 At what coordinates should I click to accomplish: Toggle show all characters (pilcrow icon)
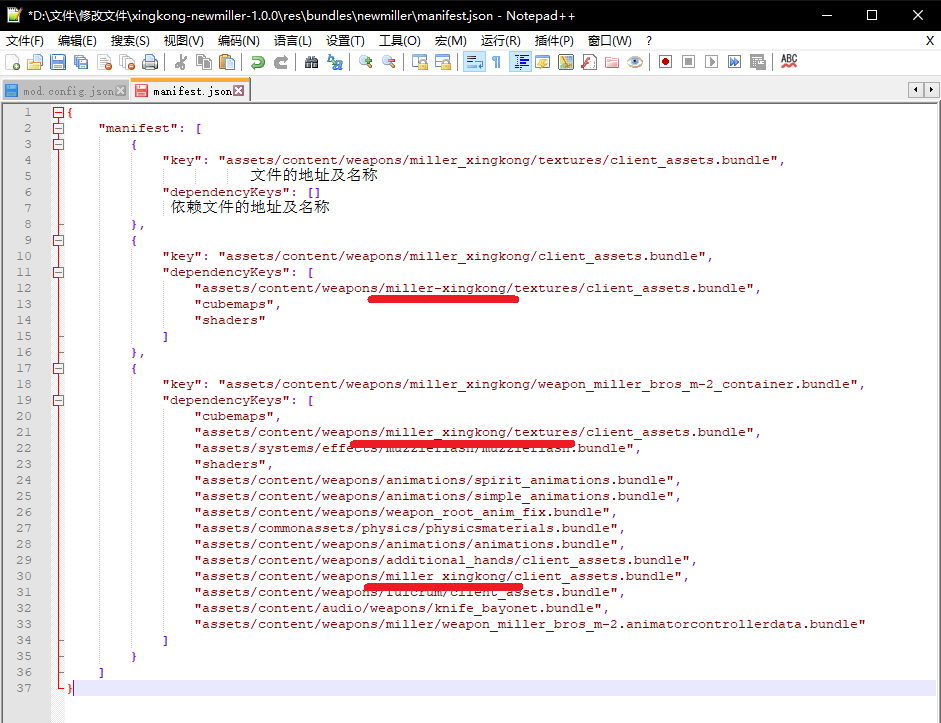point(497,62)
